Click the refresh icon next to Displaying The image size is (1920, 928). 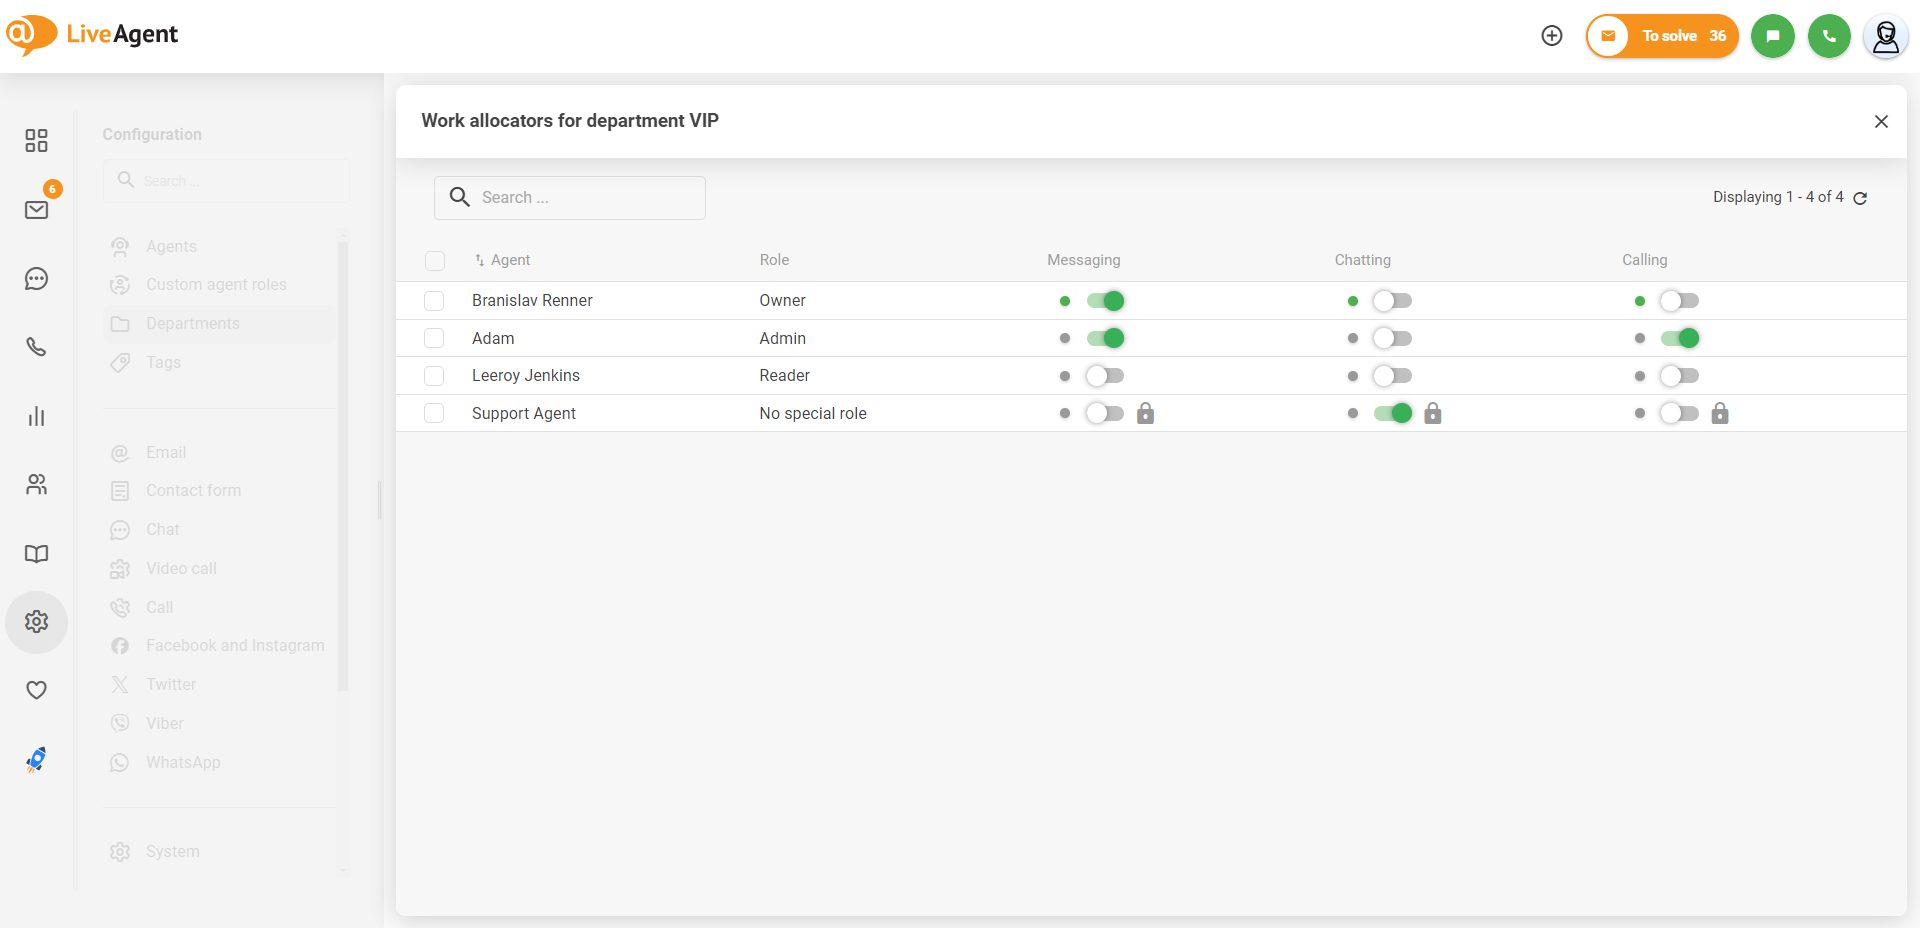tap(1860, 198)
